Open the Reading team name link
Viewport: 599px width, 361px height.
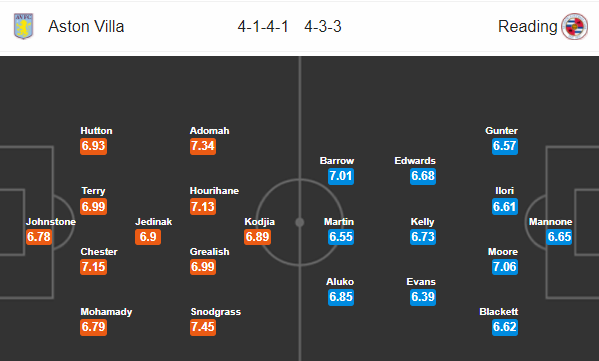528,27
